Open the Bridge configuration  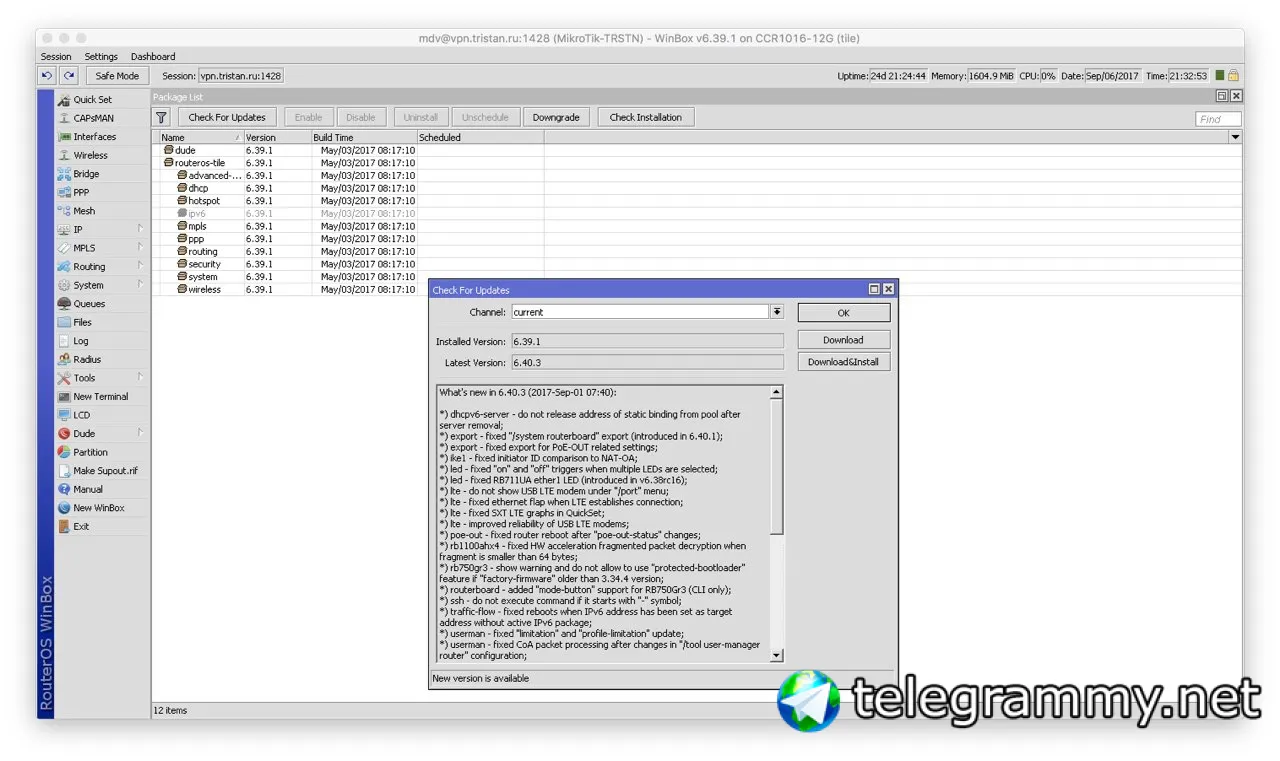coord(86,174)
